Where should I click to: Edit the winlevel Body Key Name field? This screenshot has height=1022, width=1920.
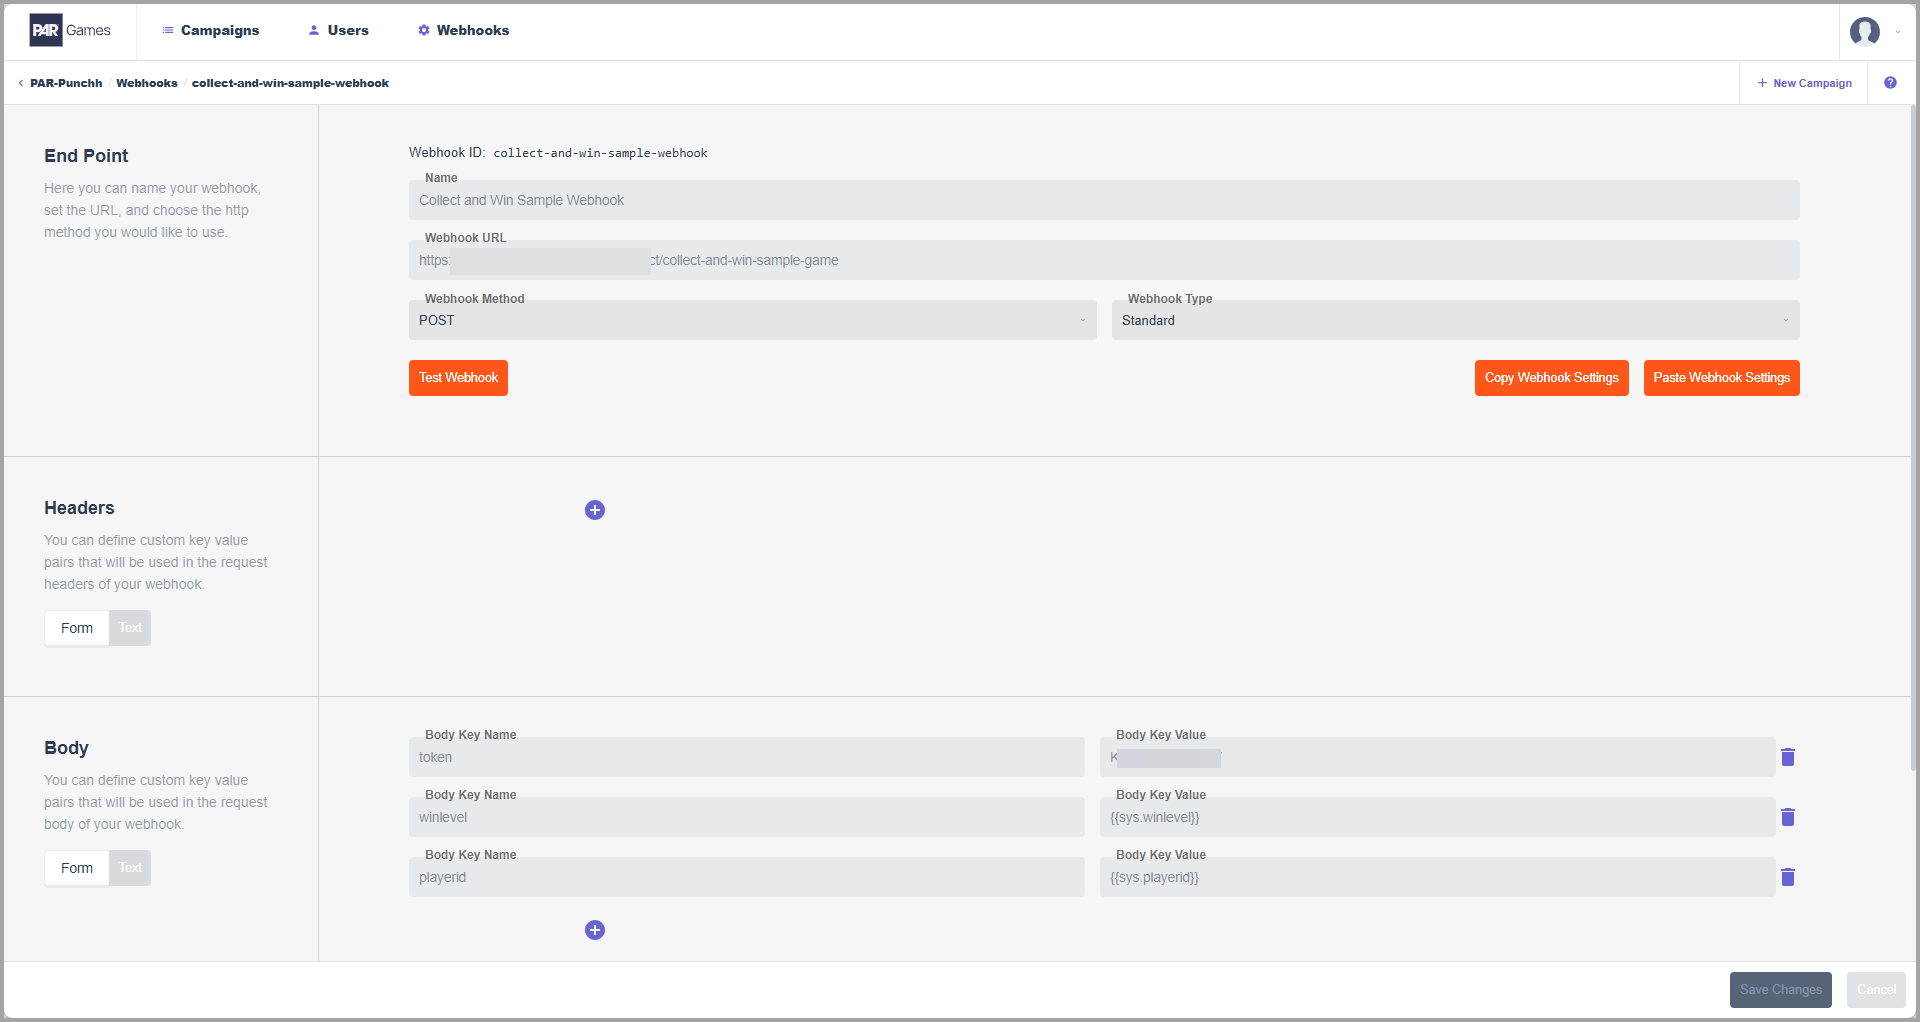747,817
